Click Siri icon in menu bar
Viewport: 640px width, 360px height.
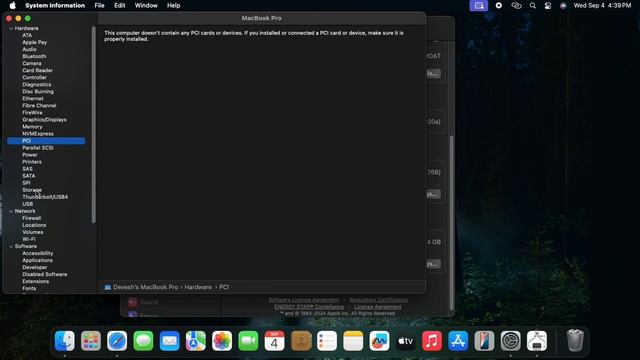(x=563, y=5)
